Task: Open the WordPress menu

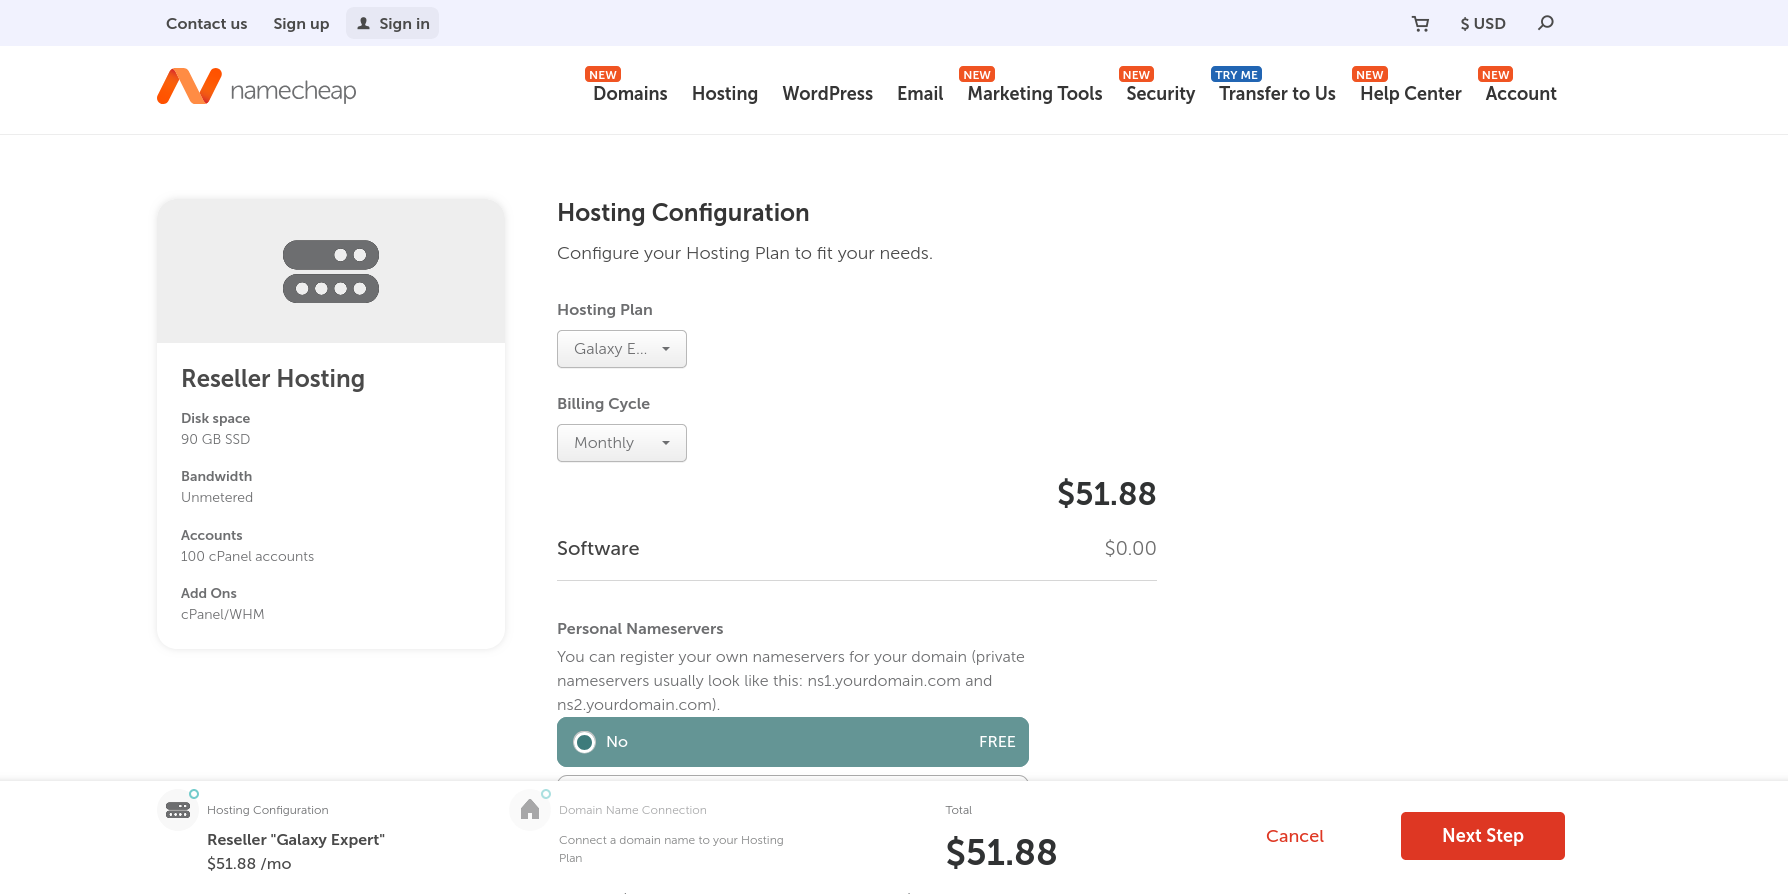Action: [x=828, y=94]
